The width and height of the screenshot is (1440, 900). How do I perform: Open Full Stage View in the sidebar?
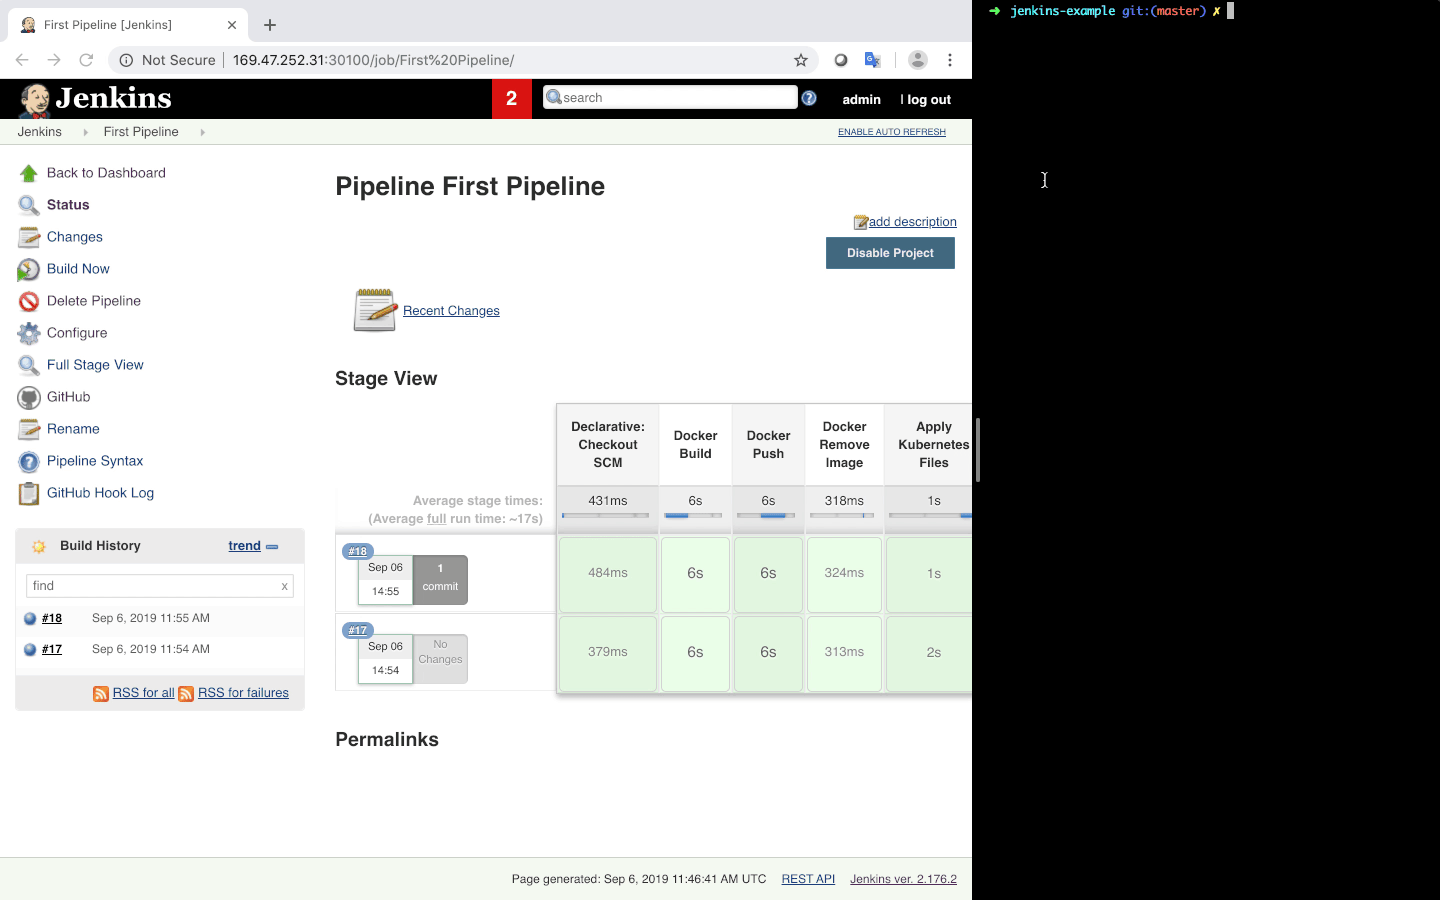[x=95, y=365]
